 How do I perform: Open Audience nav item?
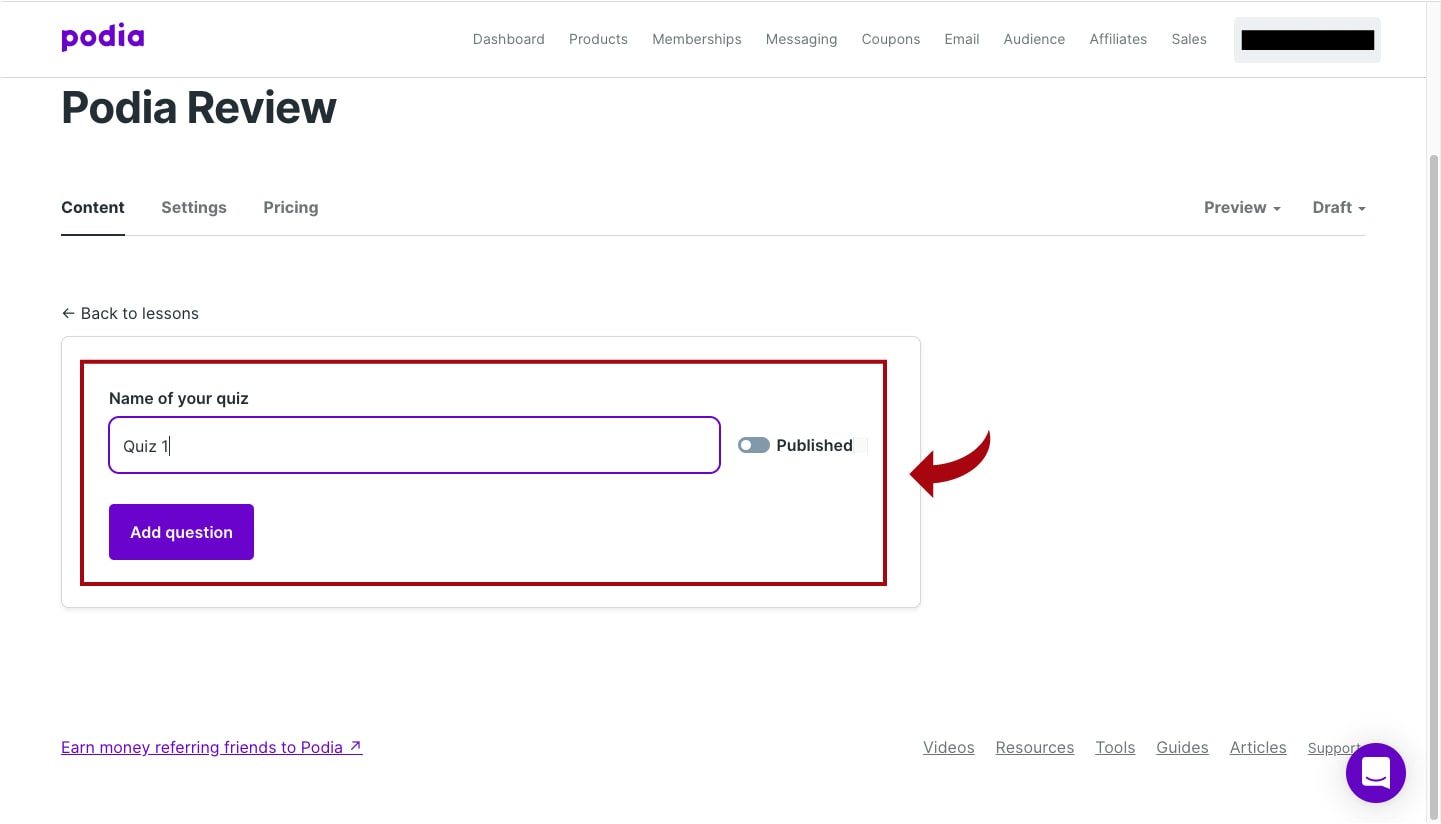pos(1034,39)
